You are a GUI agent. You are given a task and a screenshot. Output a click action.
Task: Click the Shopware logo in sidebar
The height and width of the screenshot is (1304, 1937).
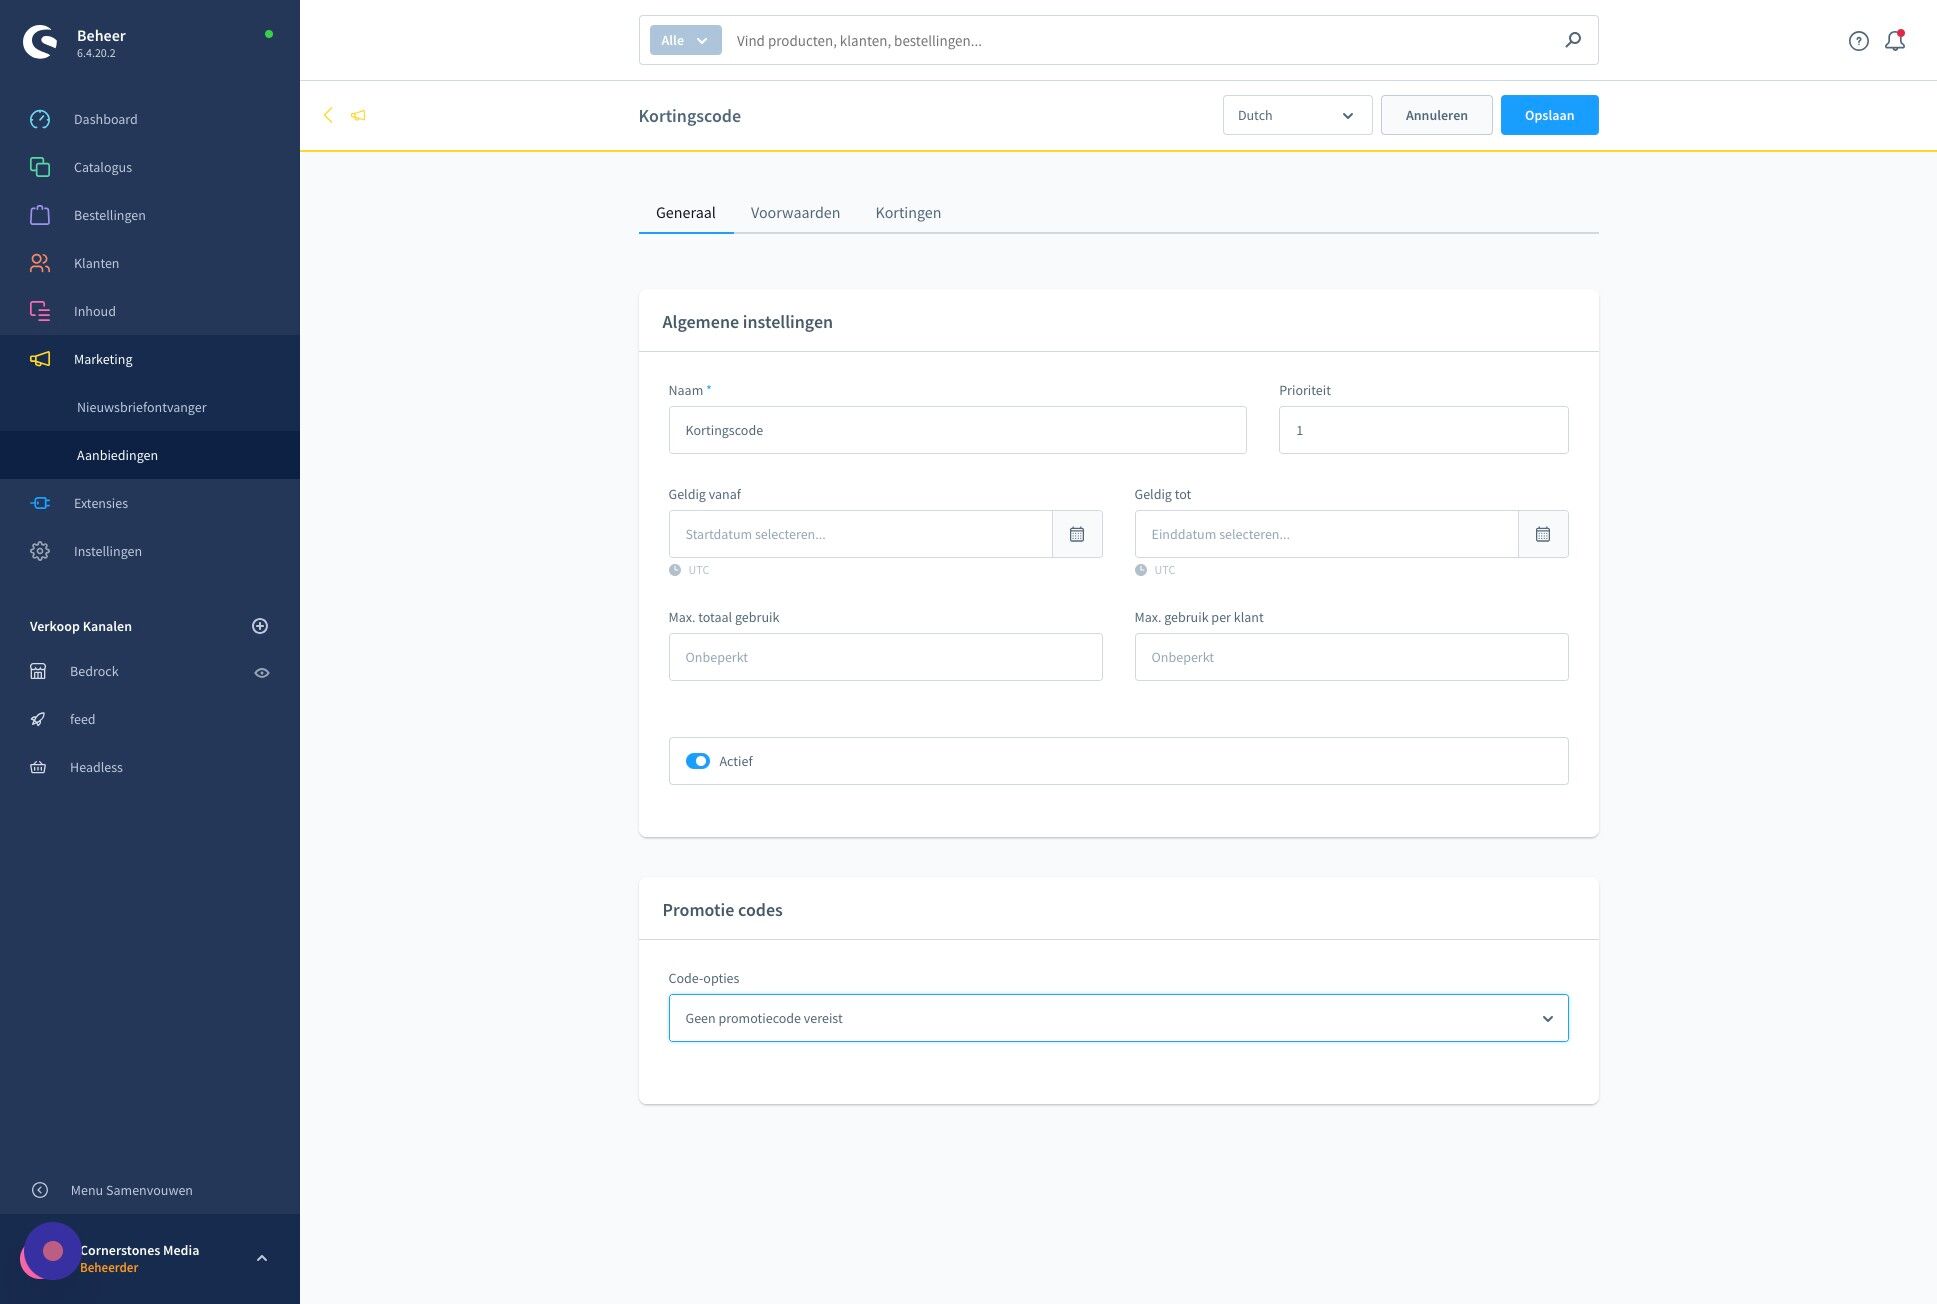pos(40,41)
